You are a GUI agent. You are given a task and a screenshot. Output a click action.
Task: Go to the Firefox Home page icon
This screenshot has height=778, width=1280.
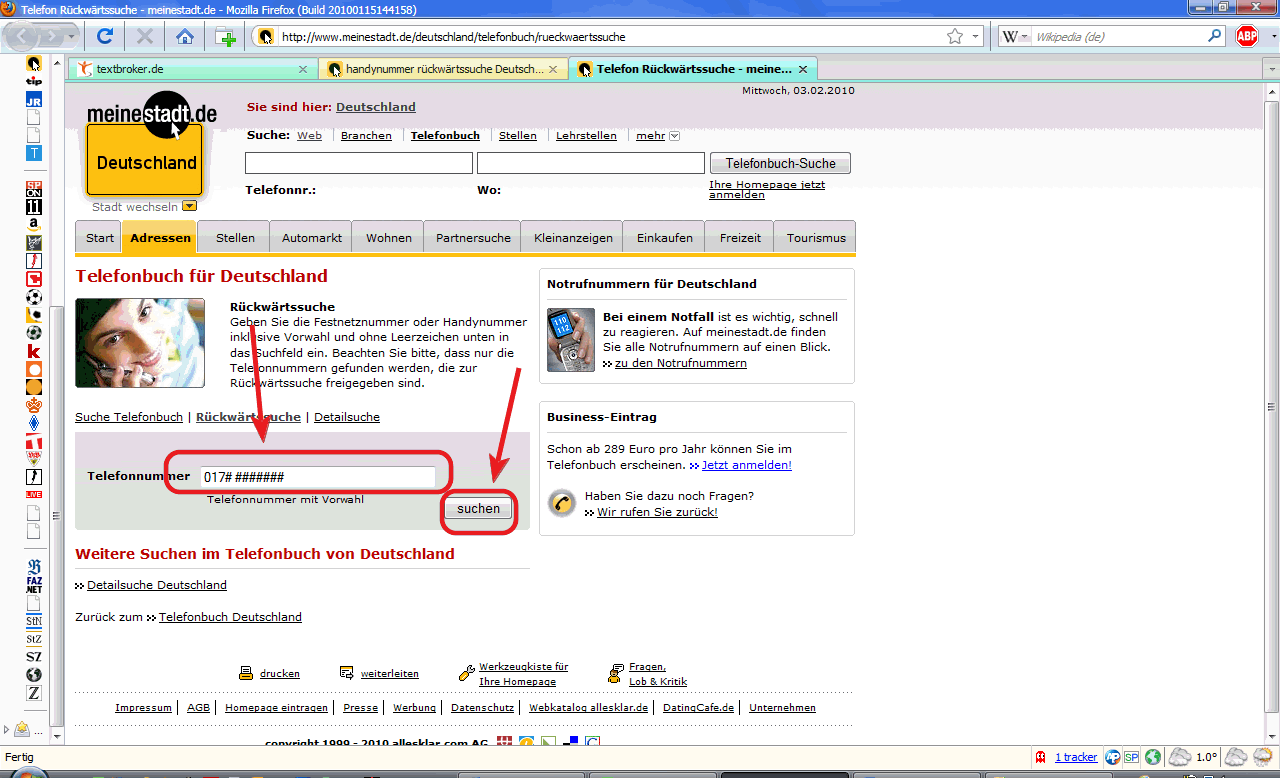tap(185, 37)
